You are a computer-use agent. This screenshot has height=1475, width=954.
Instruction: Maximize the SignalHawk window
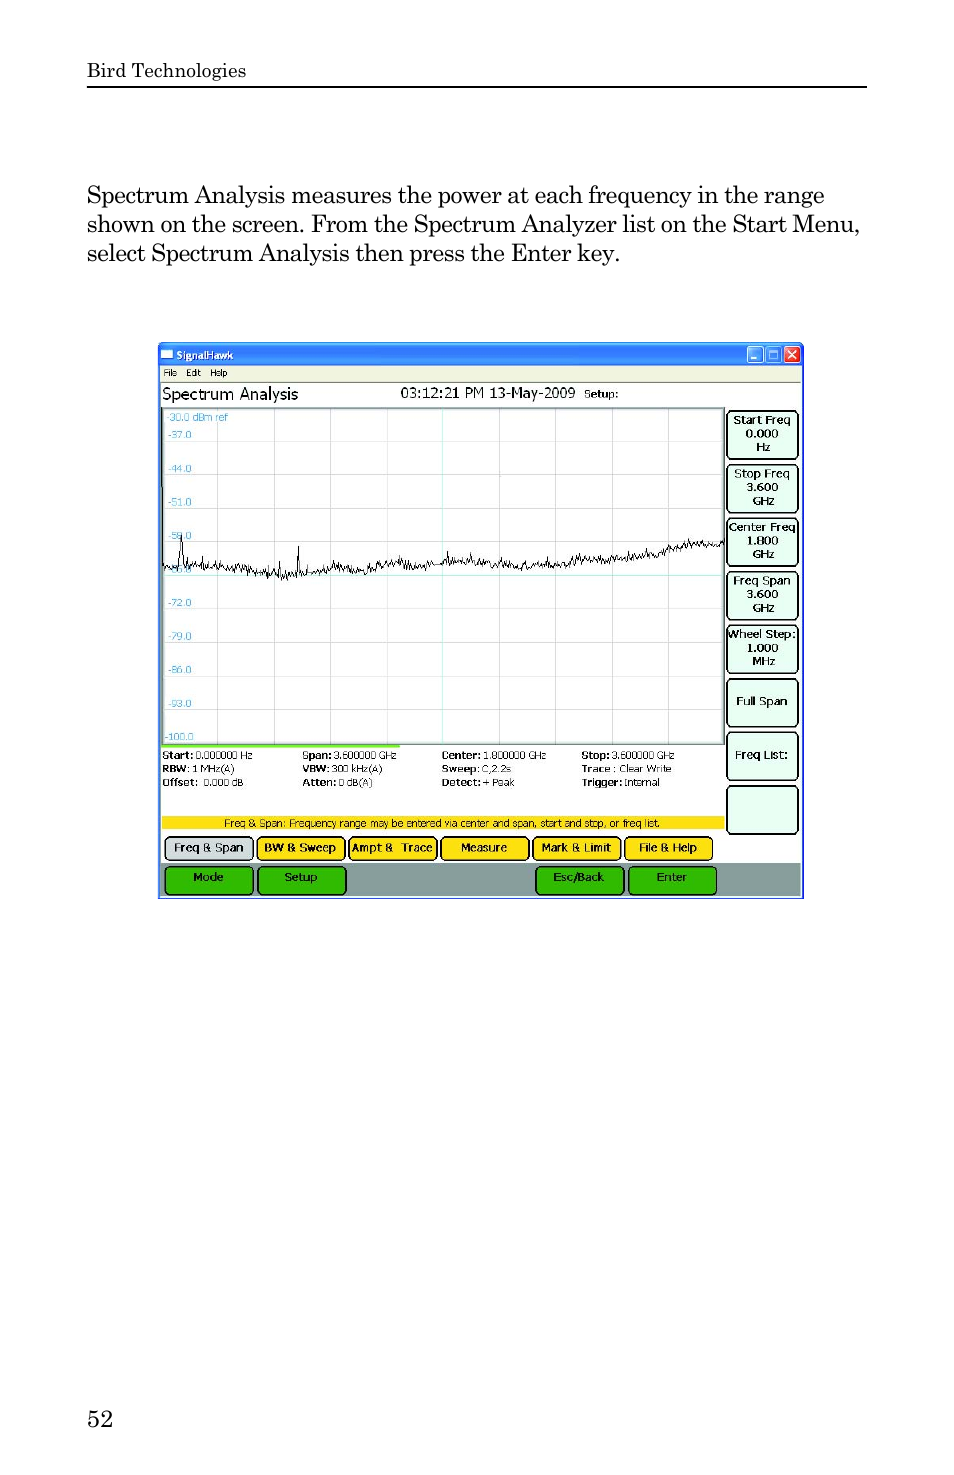773,354
